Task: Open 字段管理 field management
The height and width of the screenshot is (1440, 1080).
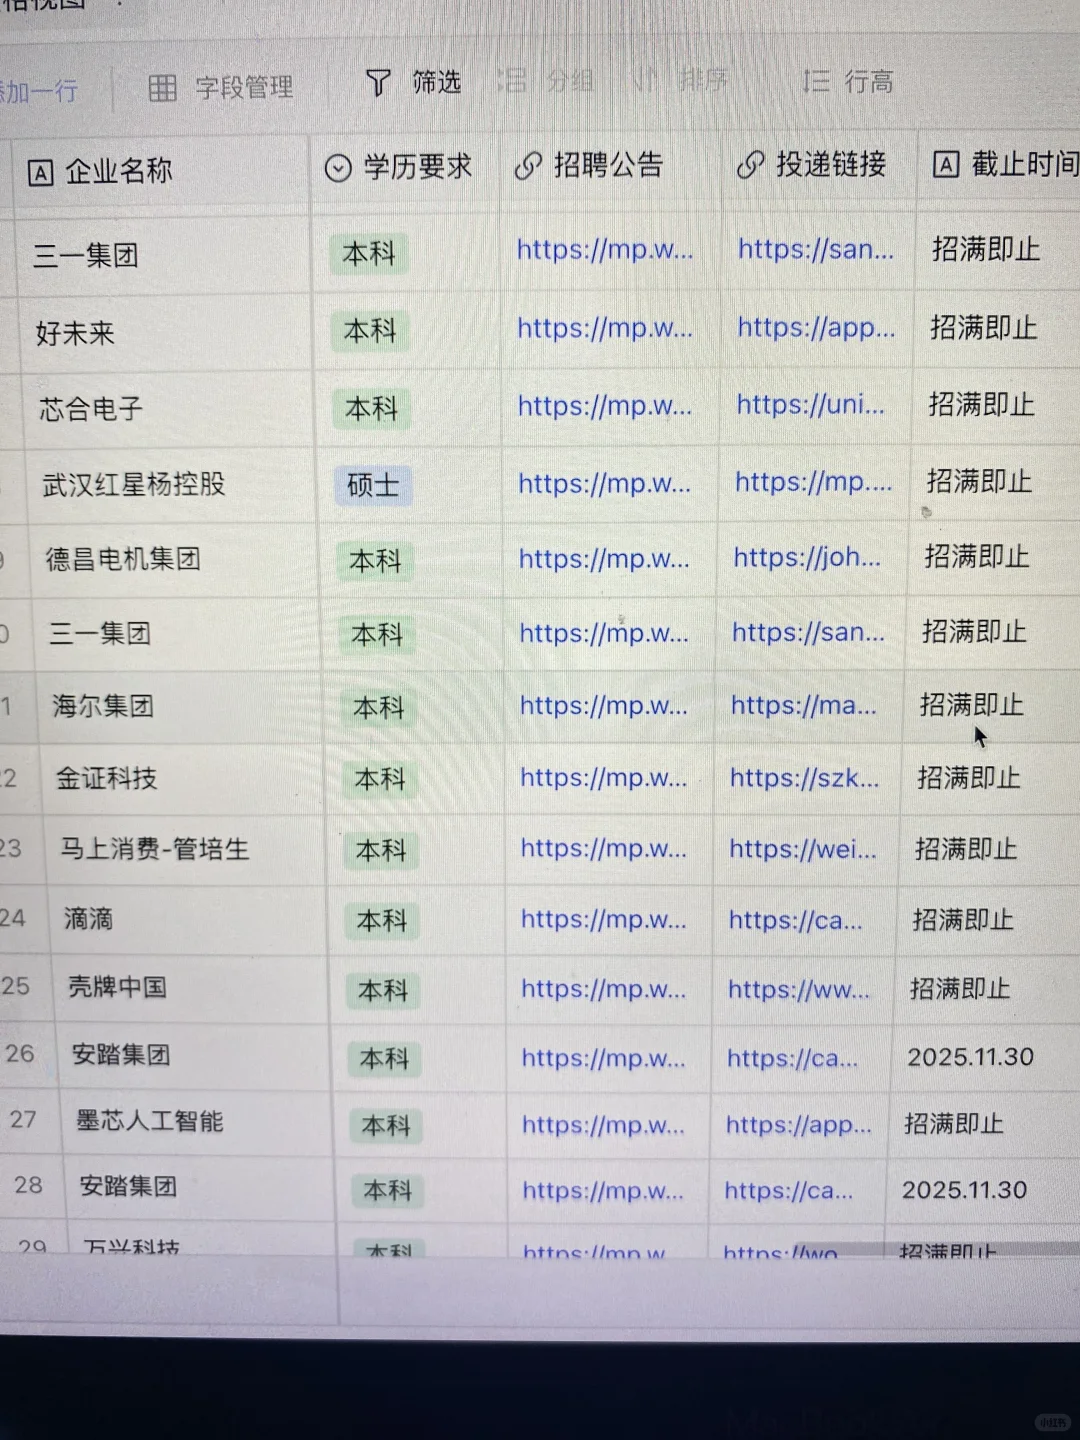Action: (221, 88)
